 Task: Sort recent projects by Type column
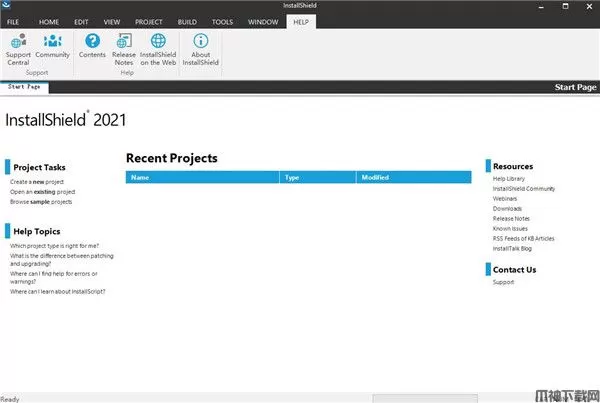(318, 177)
